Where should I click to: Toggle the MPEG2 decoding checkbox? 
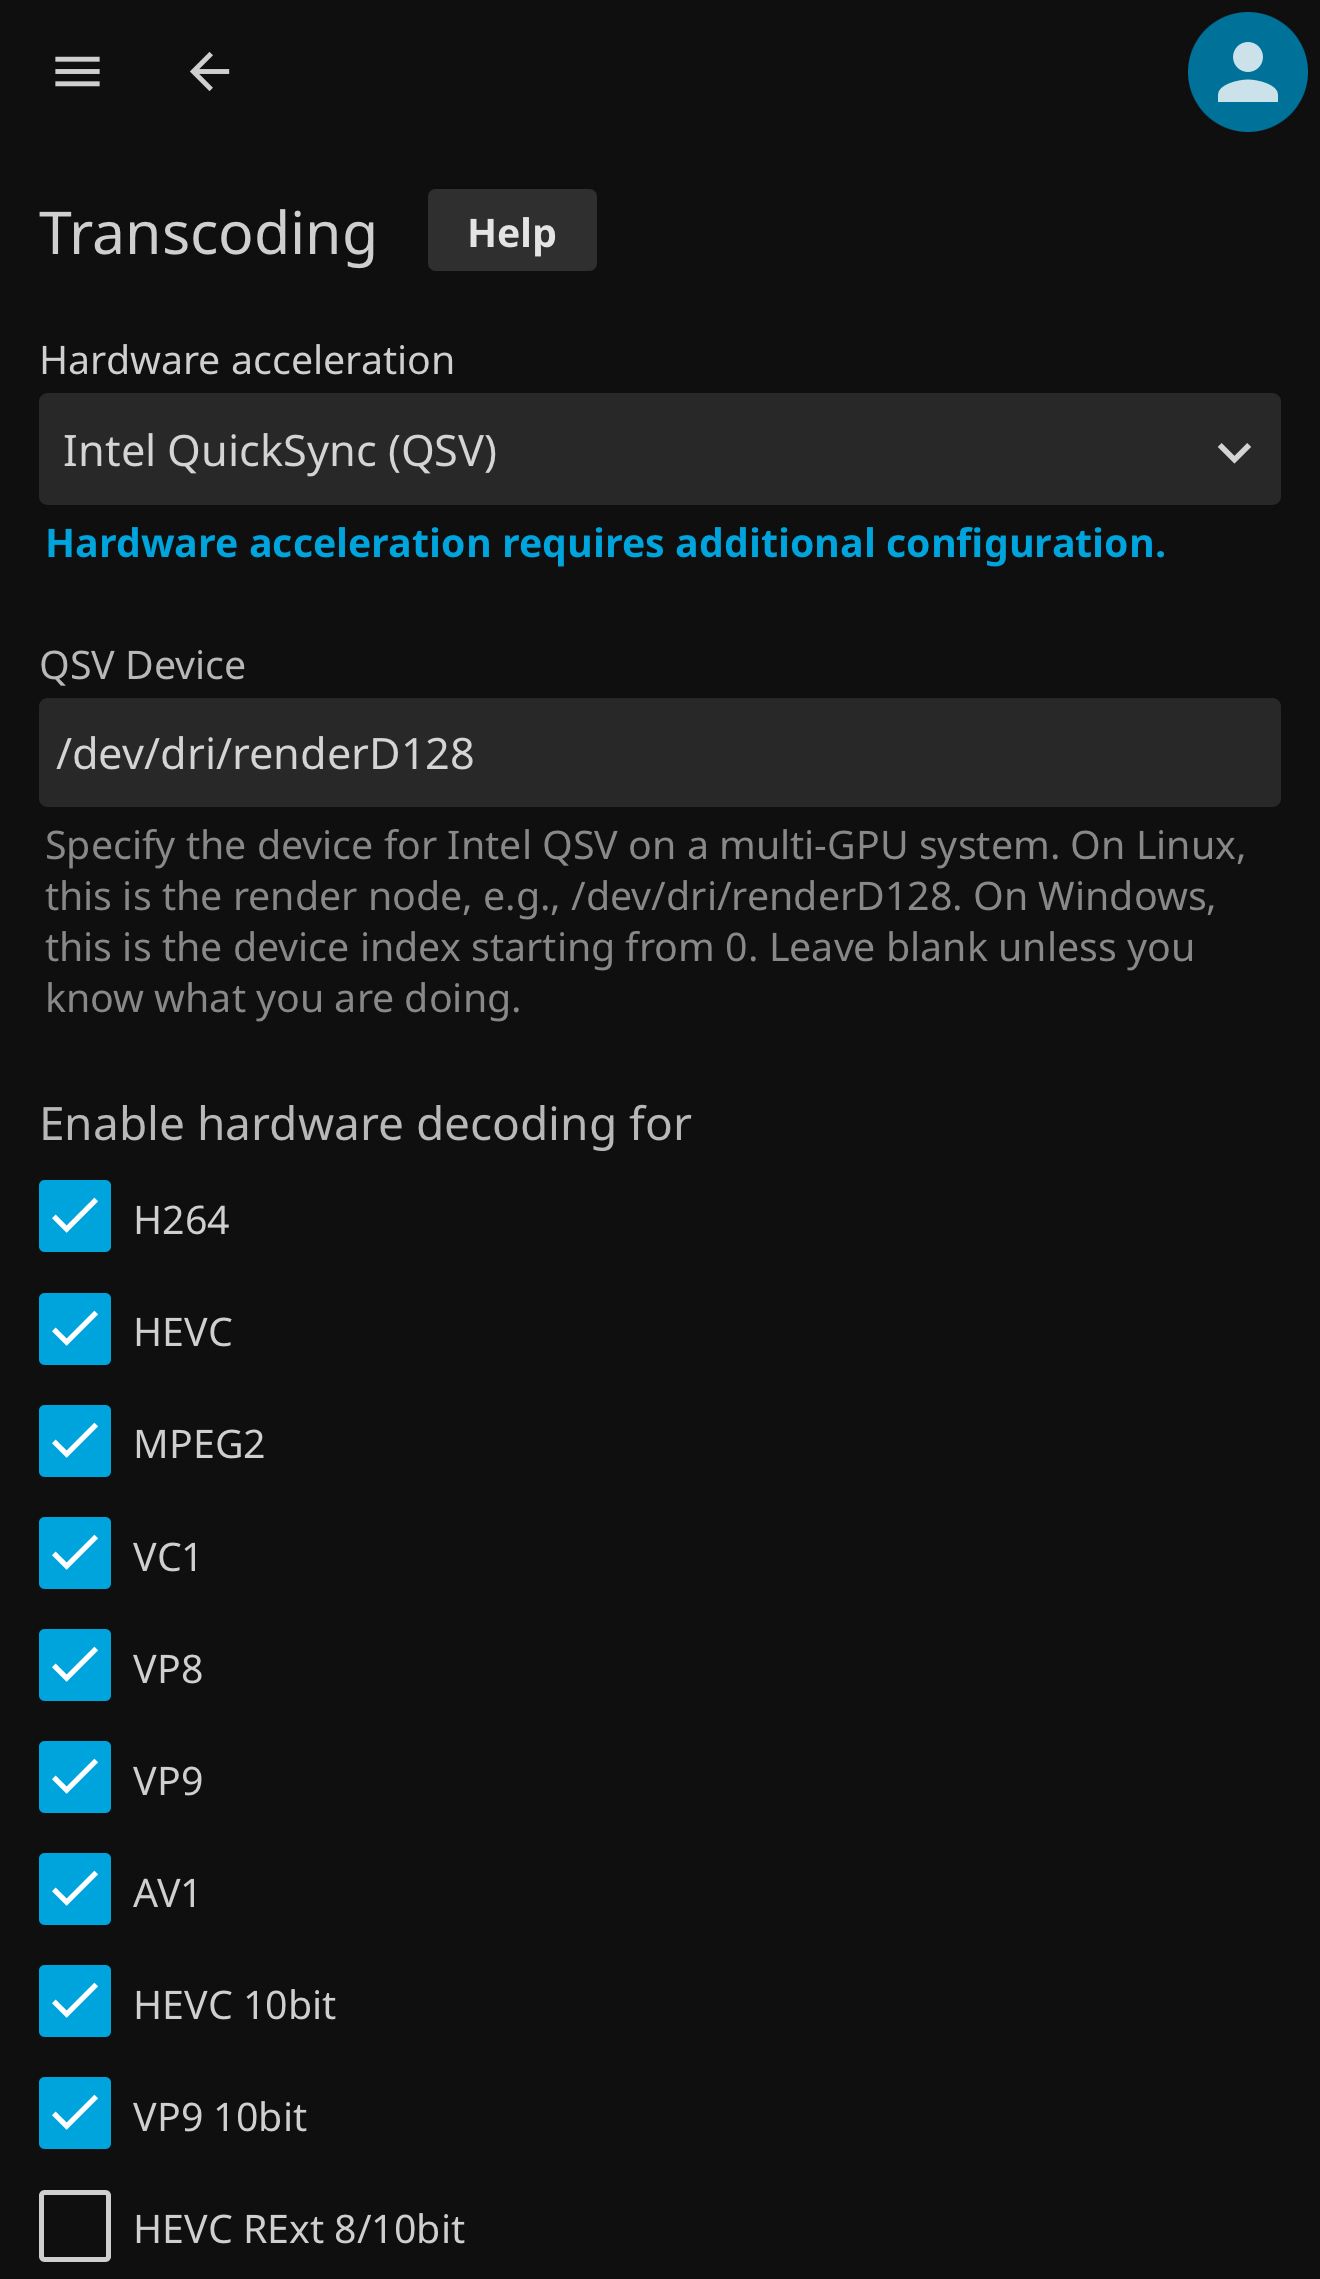pos(75,1441)
